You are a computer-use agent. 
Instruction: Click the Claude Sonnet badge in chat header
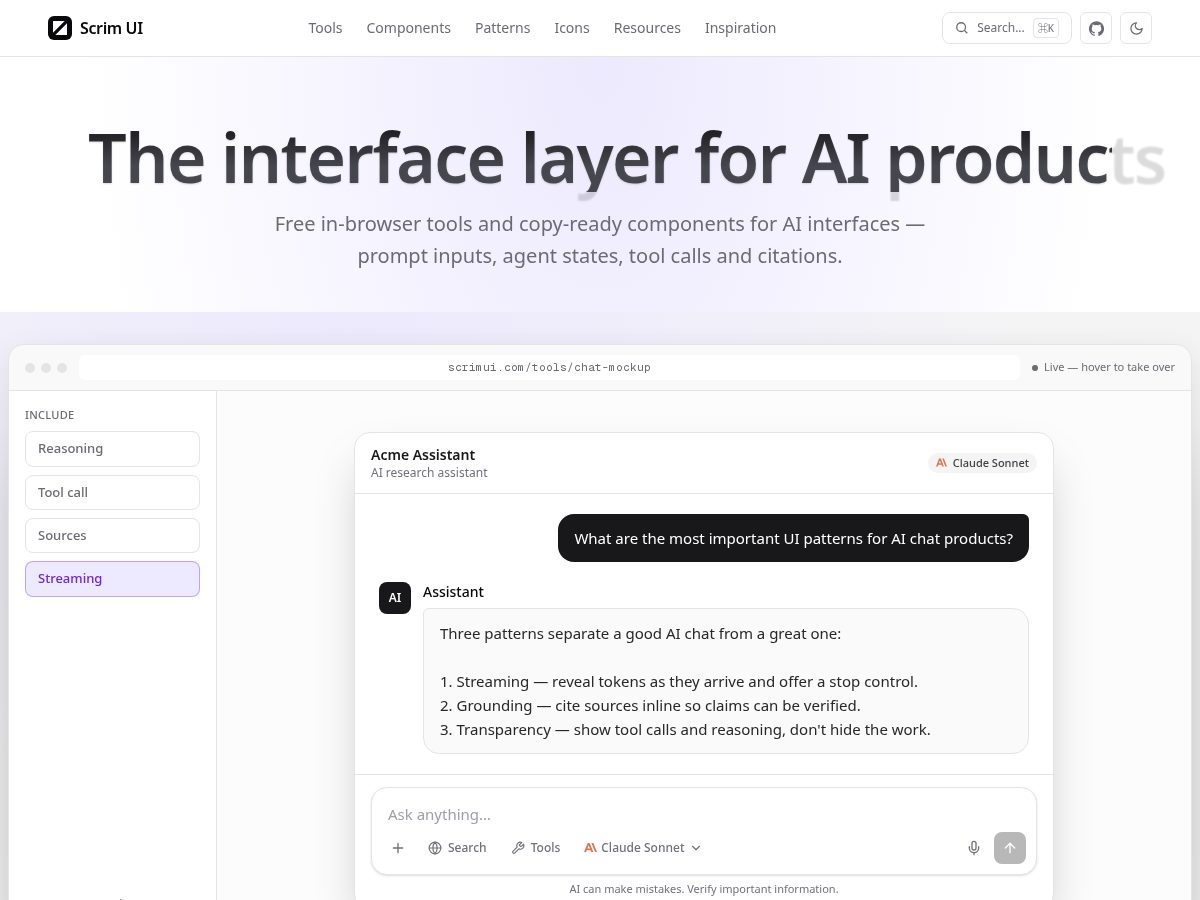click(982, 463)
